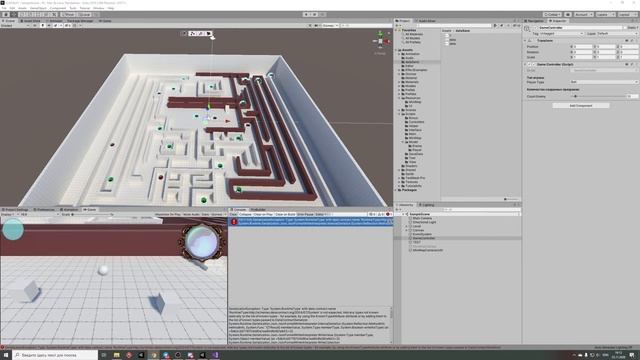Toggle Pivot/Center handle position
Viewport: 640px width, 360px height.
[68, 14]
